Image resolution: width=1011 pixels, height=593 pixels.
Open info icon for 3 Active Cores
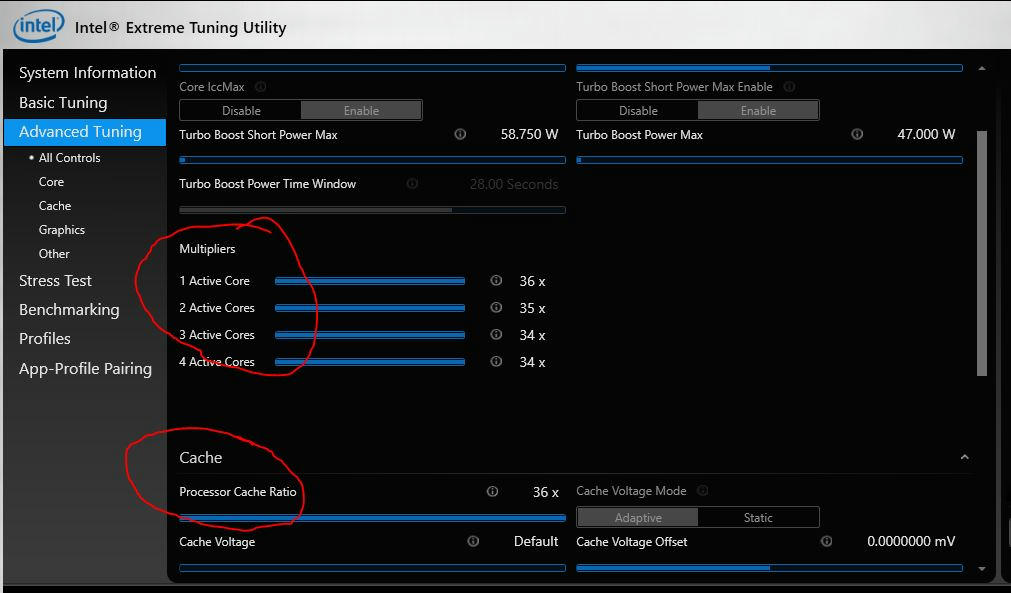pyautogui.click(x=496, y=335)
